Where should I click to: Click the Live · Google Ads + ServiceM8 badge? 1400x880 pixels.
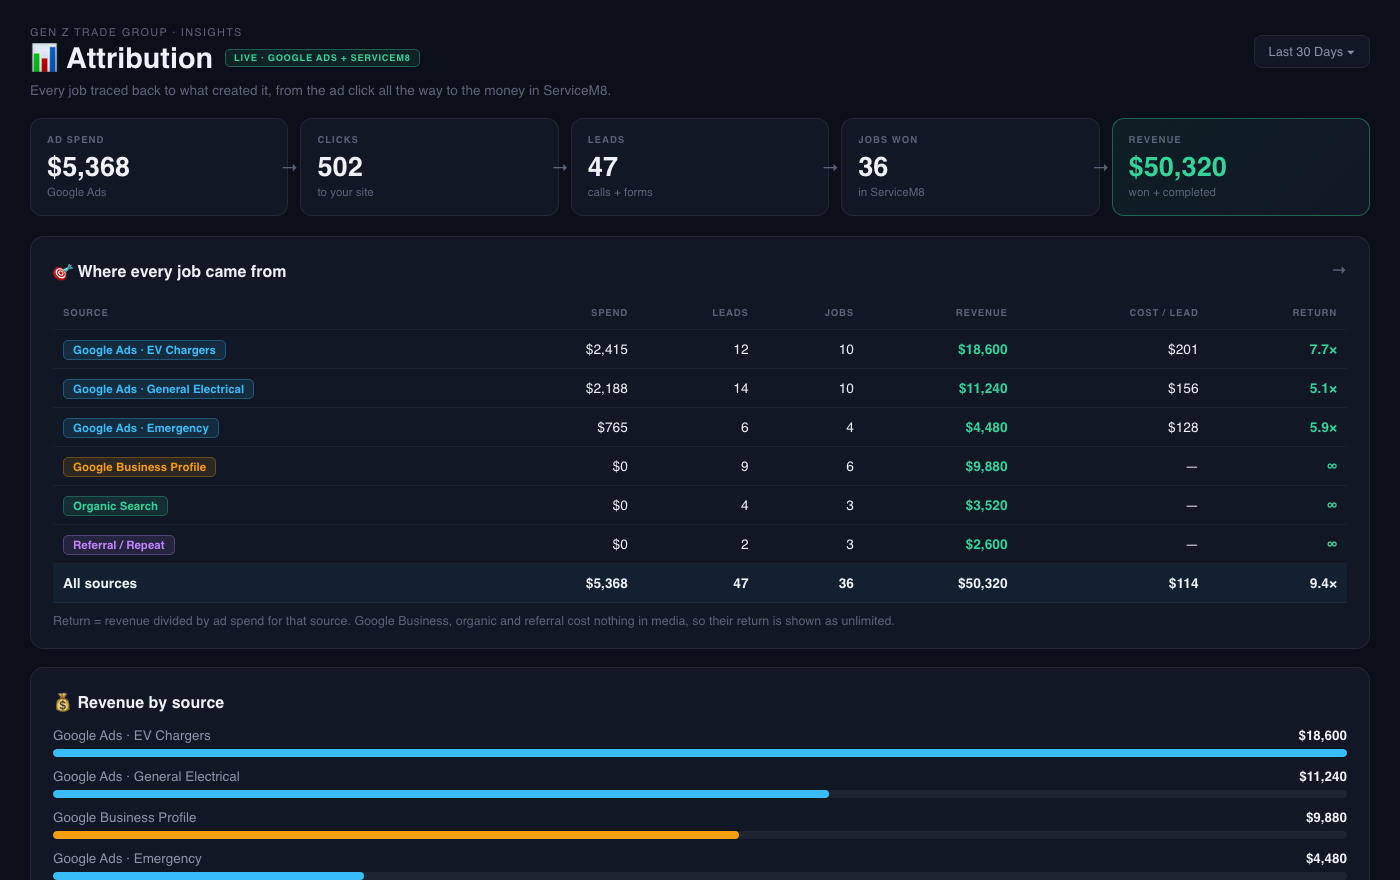point(322,58)
